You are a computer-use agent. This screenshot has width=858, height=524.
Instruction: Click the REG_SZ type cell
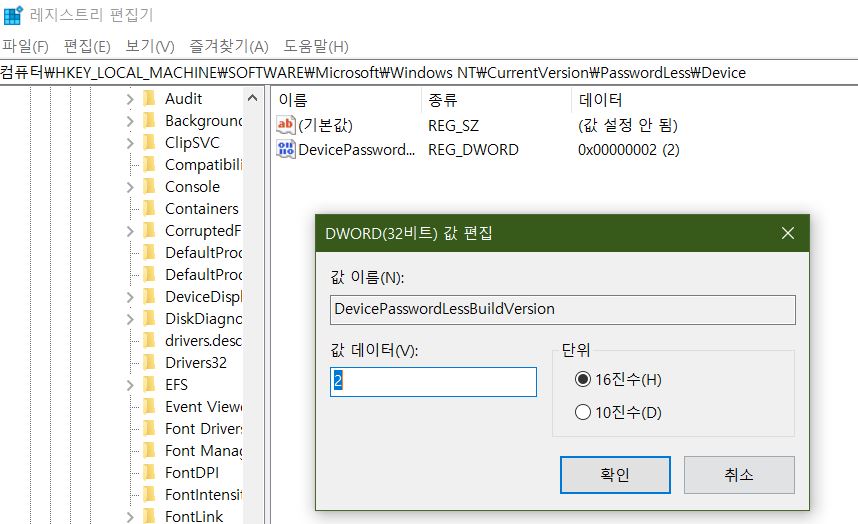tap(454, 126)
